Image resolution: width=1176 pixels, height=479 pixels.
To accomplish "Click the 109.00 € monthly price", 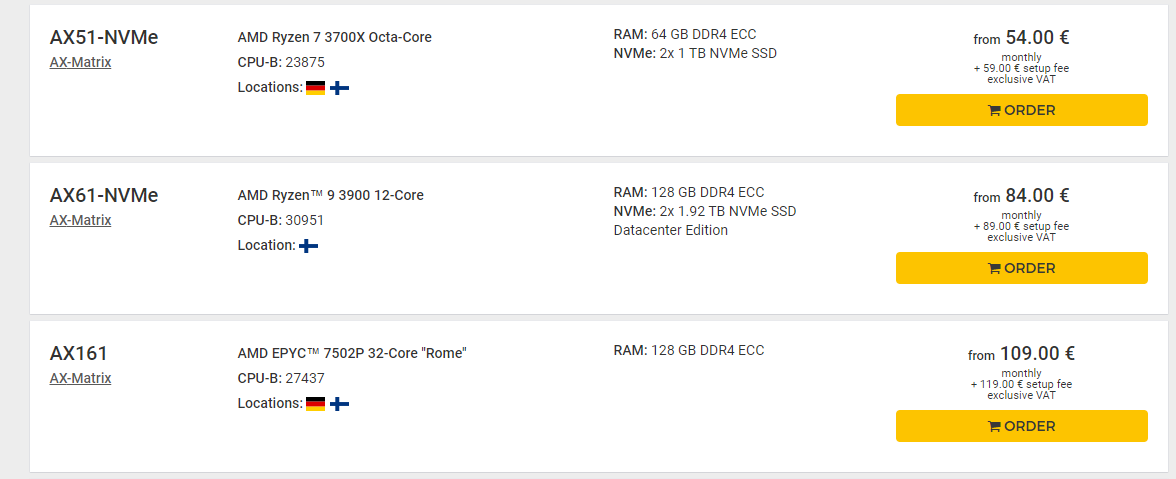I will pyautogui.click(x=1037, y=354).
